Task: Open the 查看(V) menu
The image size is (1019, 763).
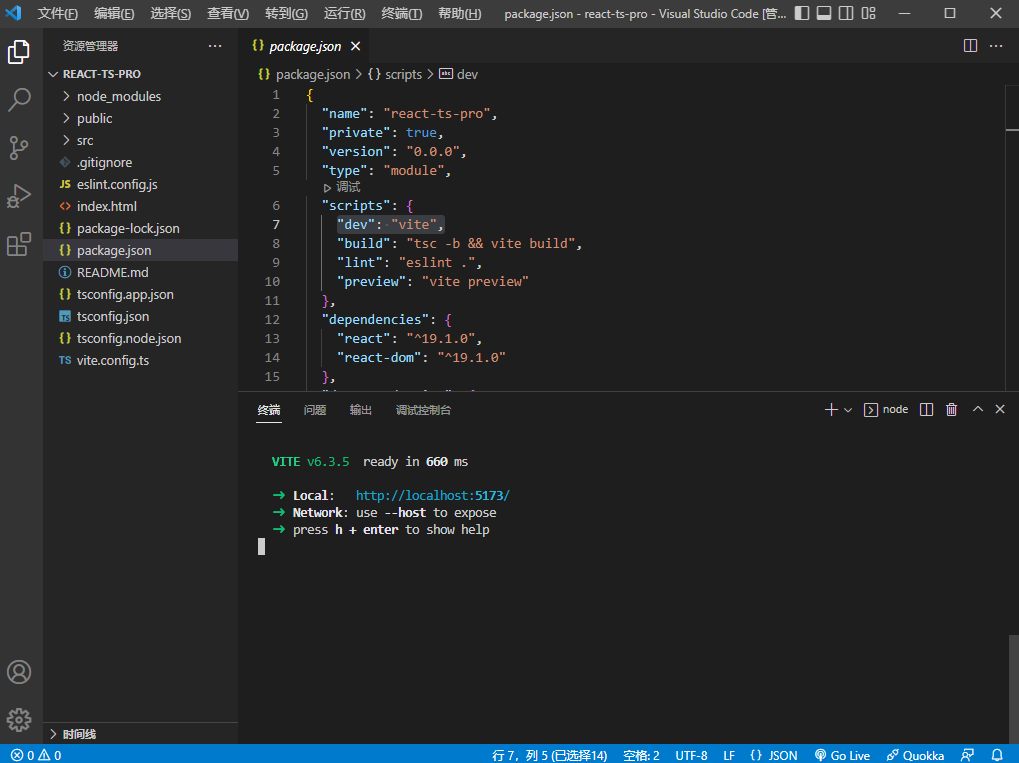Action: [x=228, y=13]
